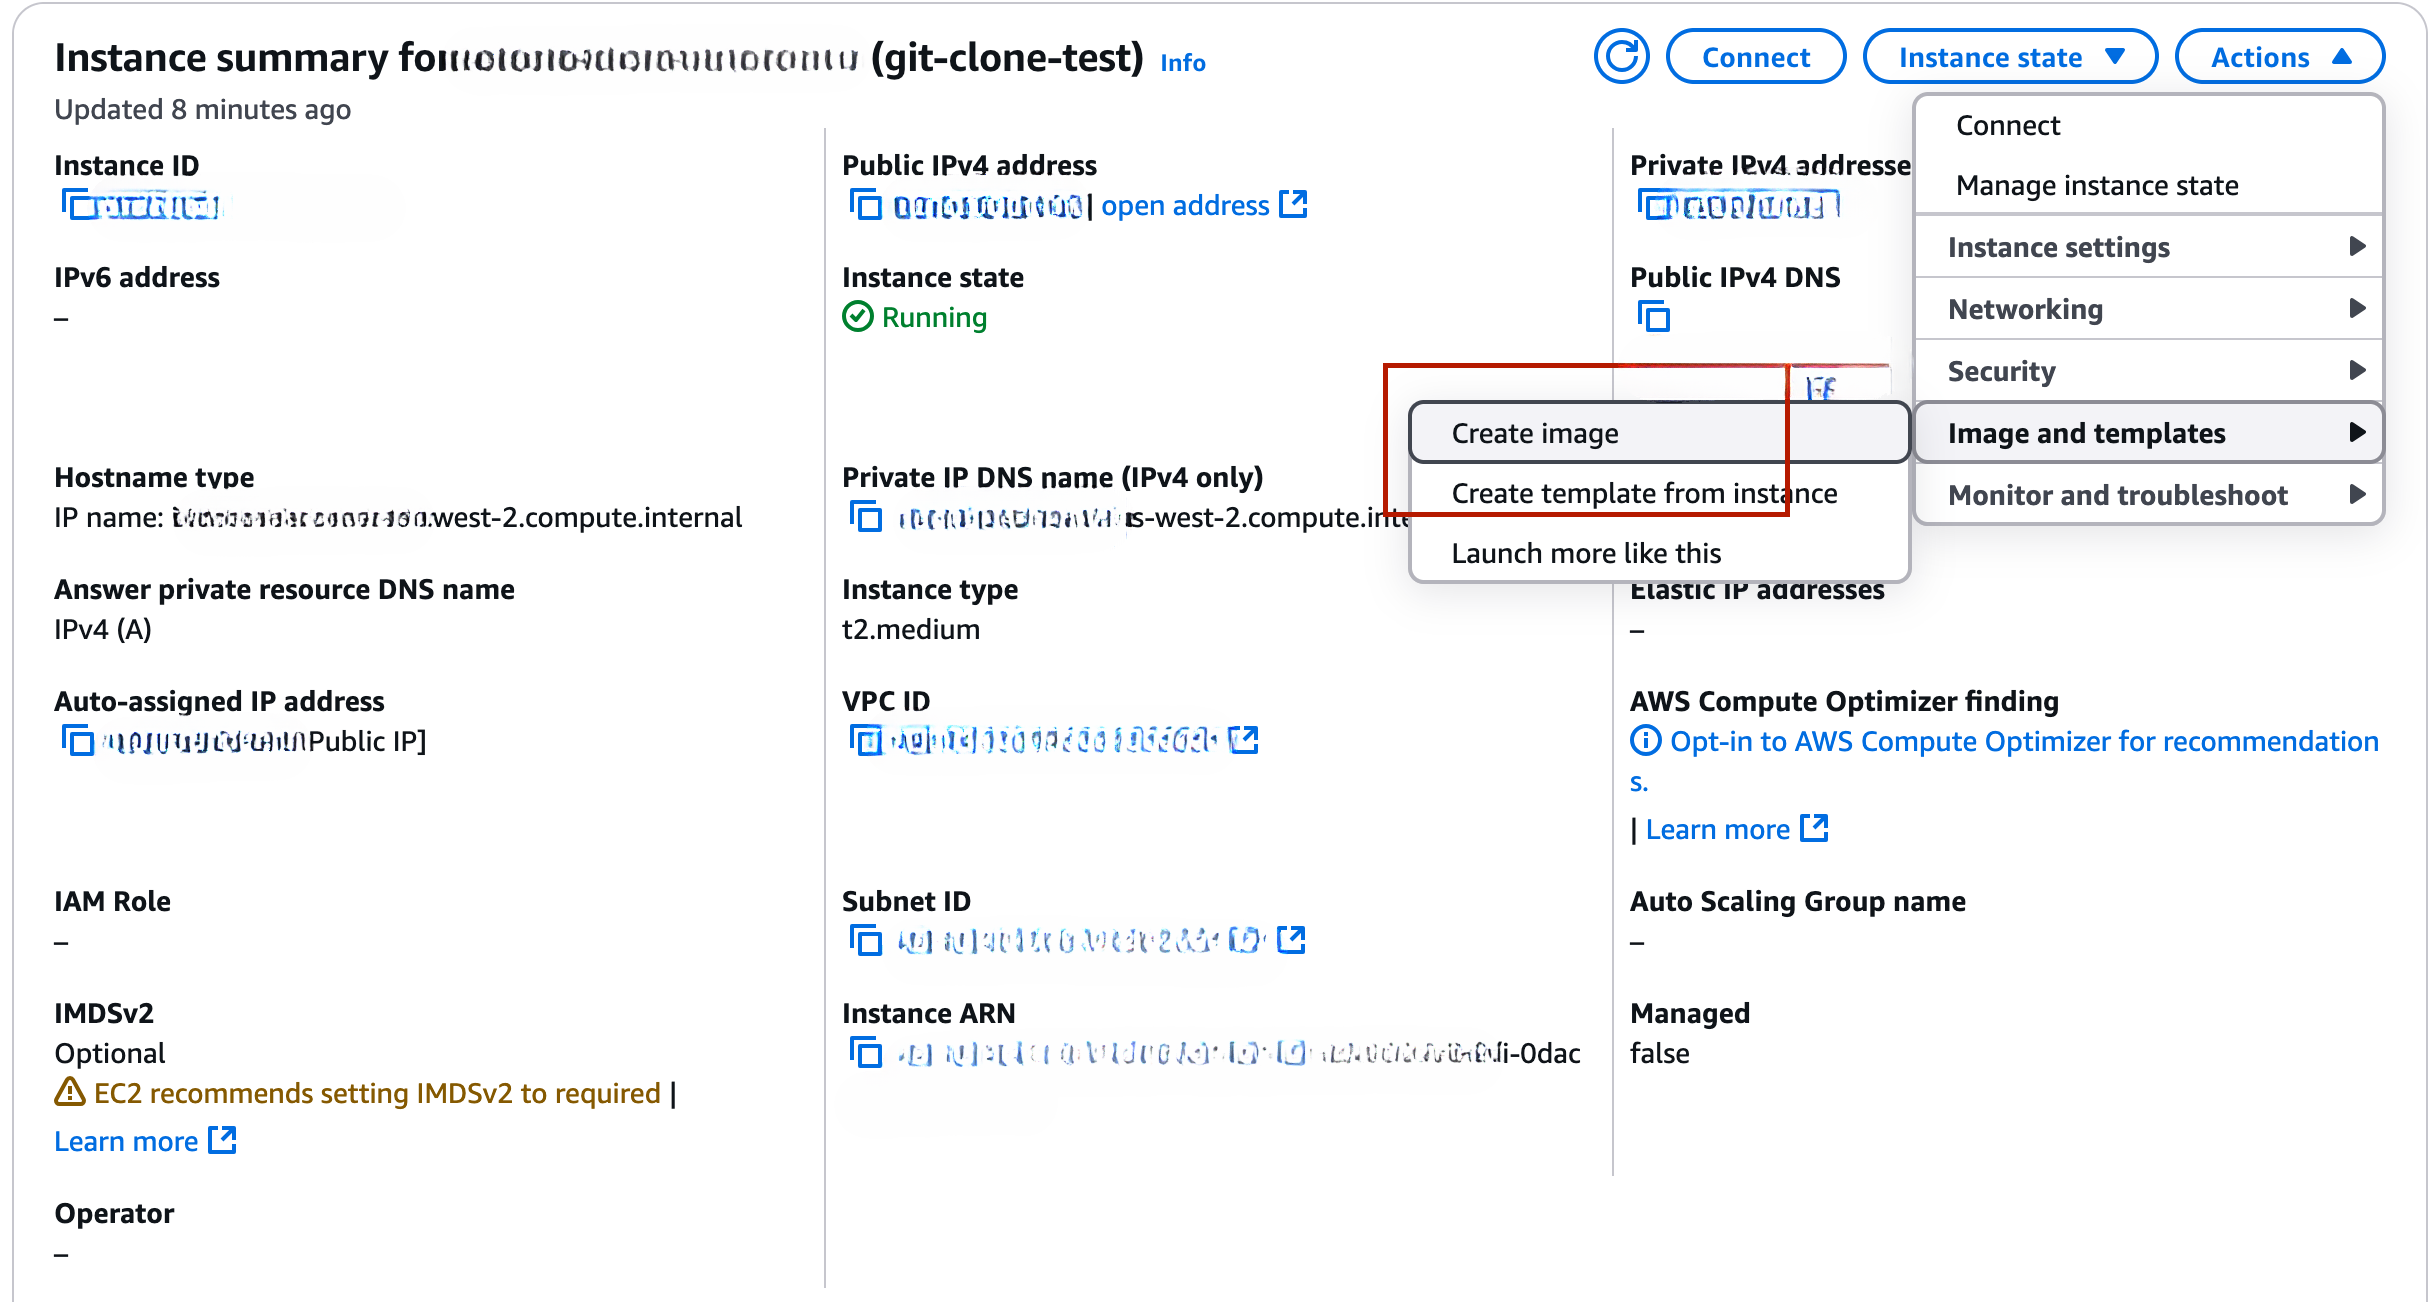Copy the Instance ARN
Screen dimensions: 2431x1302
point(865,1053)
